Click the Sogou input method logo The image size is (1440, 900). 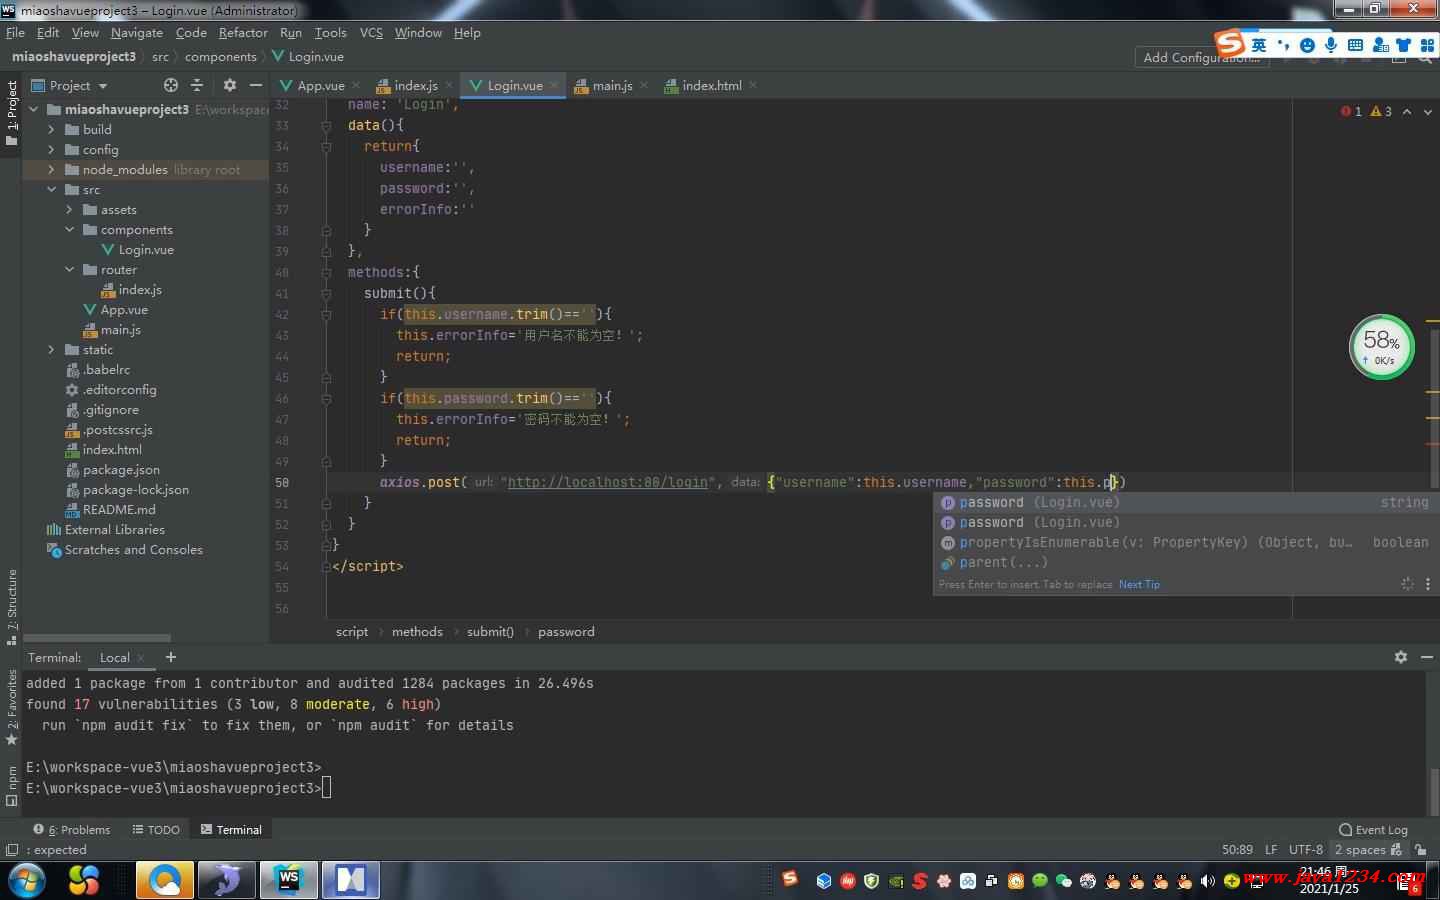pos(1230,43)
